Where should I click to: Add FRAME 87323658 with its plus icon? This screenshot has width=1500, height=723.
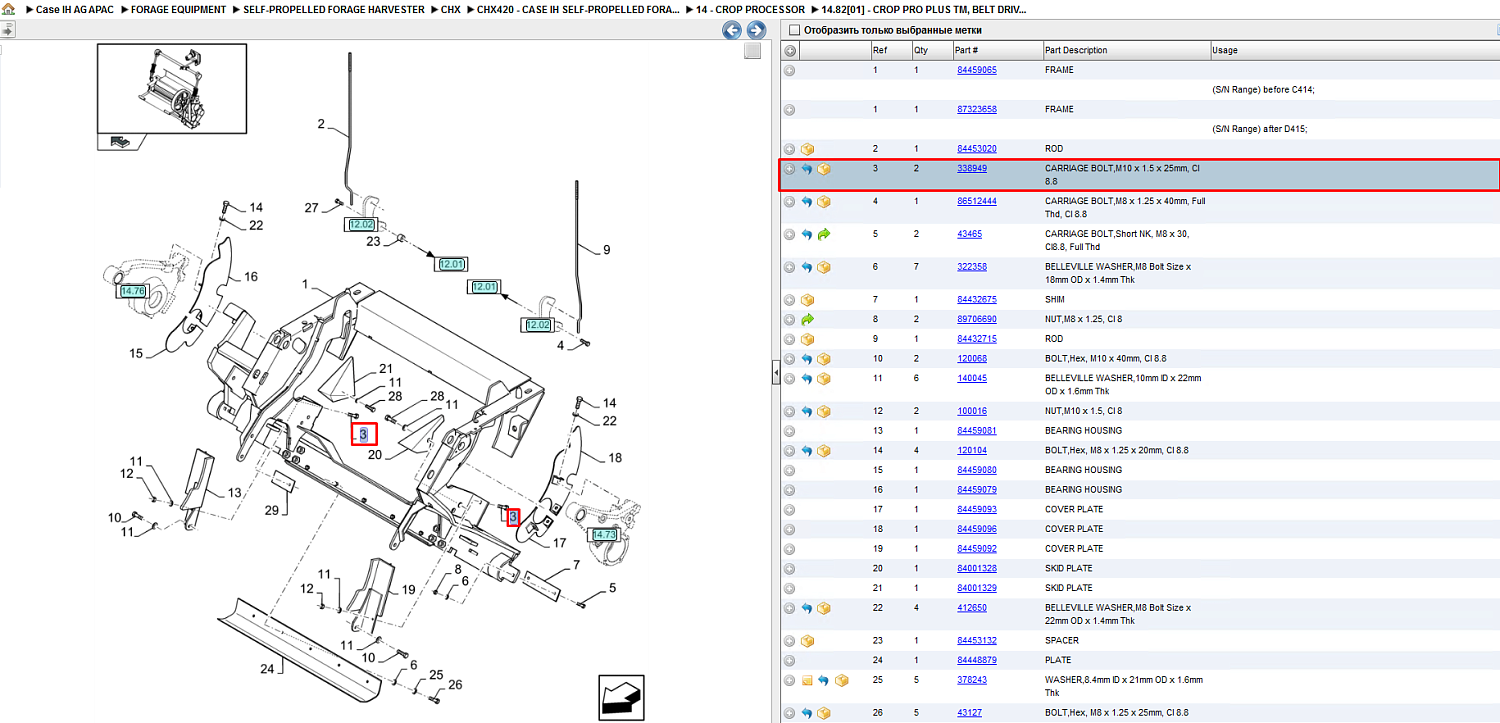pyautogui.click(x=789, y=109)
